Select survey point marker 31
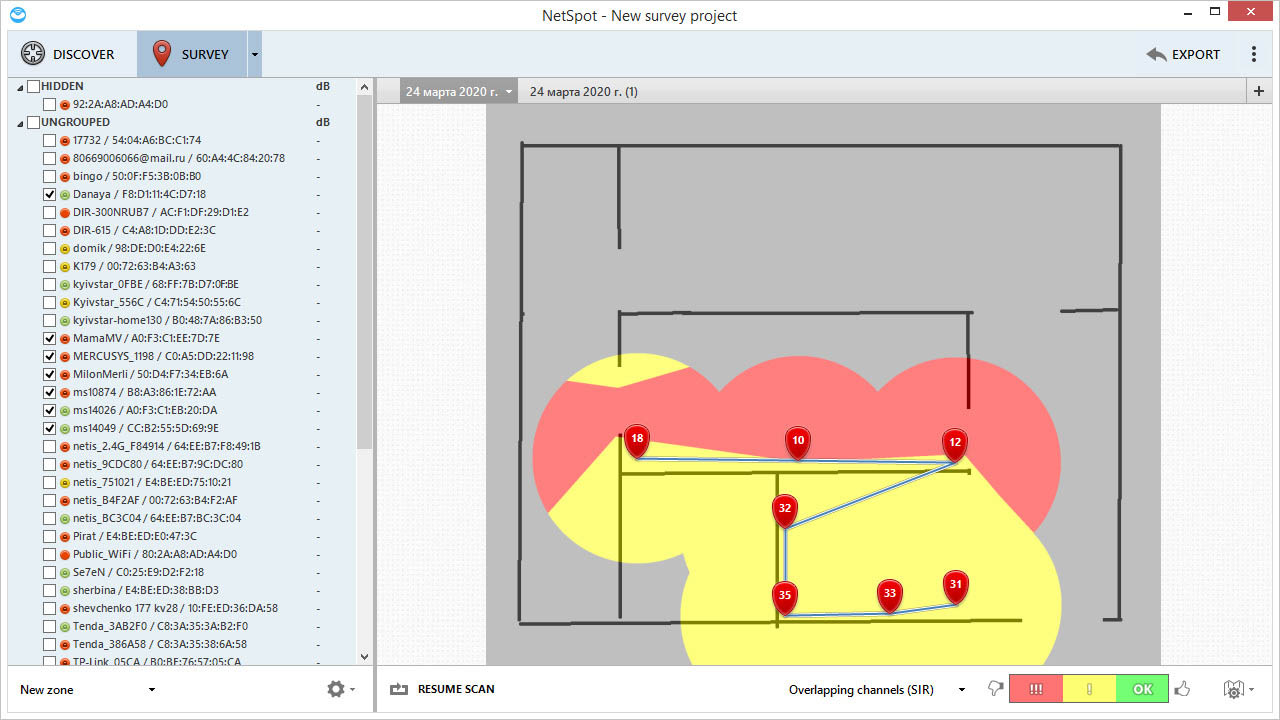This screenshot has width=1280, height=720. coord(956,587)
